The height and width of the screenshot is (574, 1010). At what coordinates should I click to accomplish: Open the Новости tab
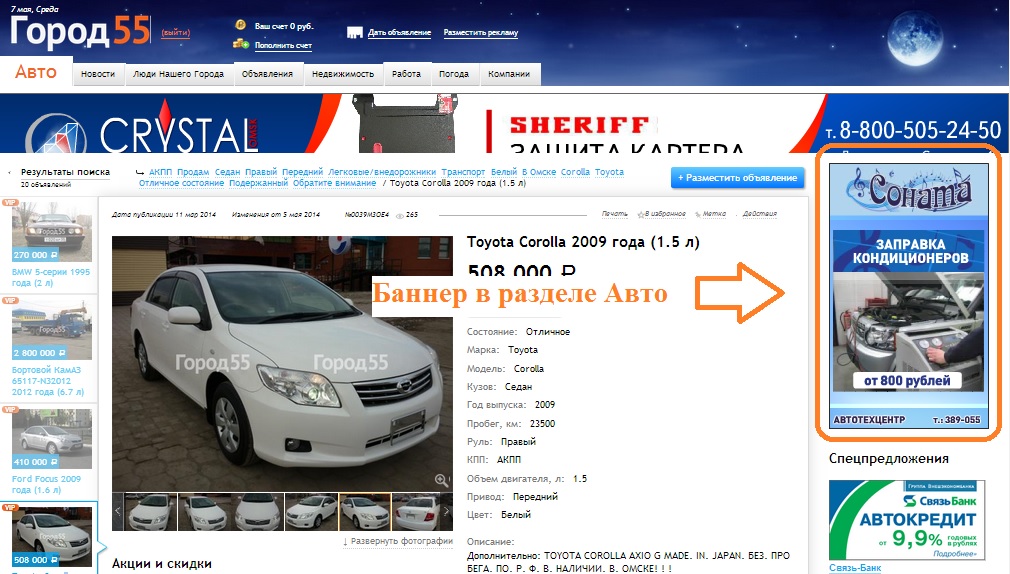[x=98, y=74]
